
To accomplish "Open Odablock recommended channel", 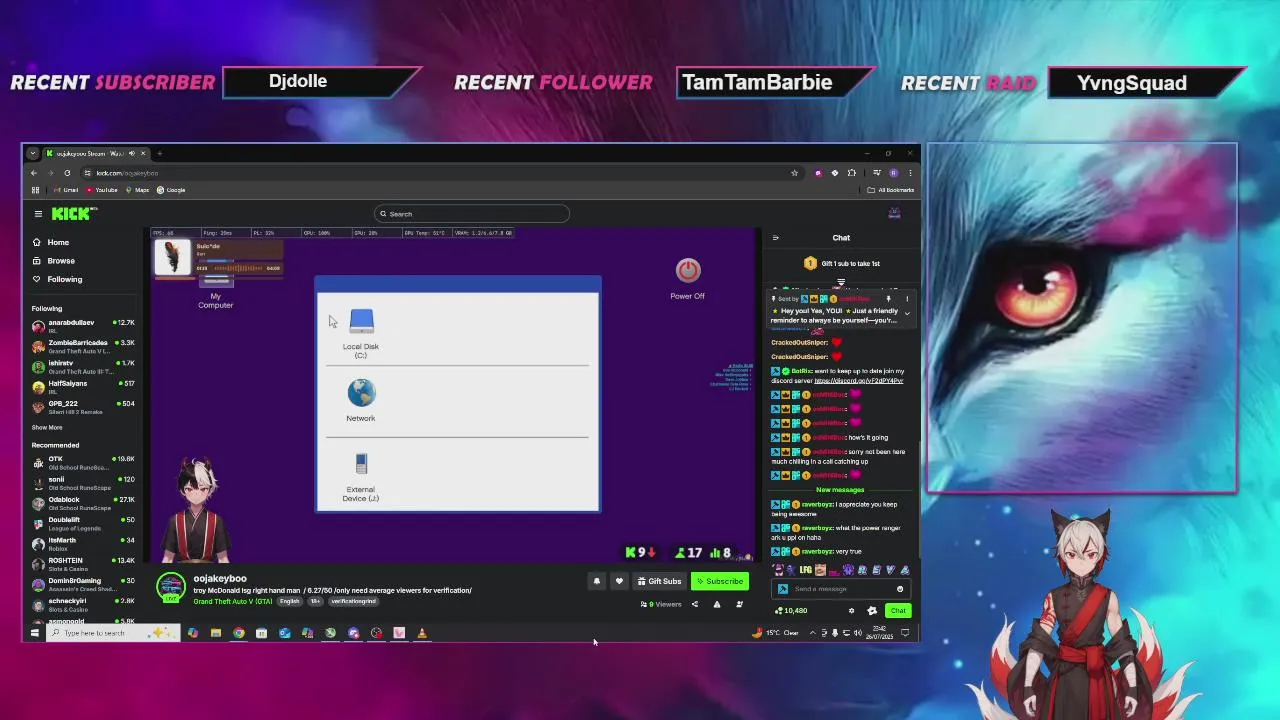I will [83, 502].
